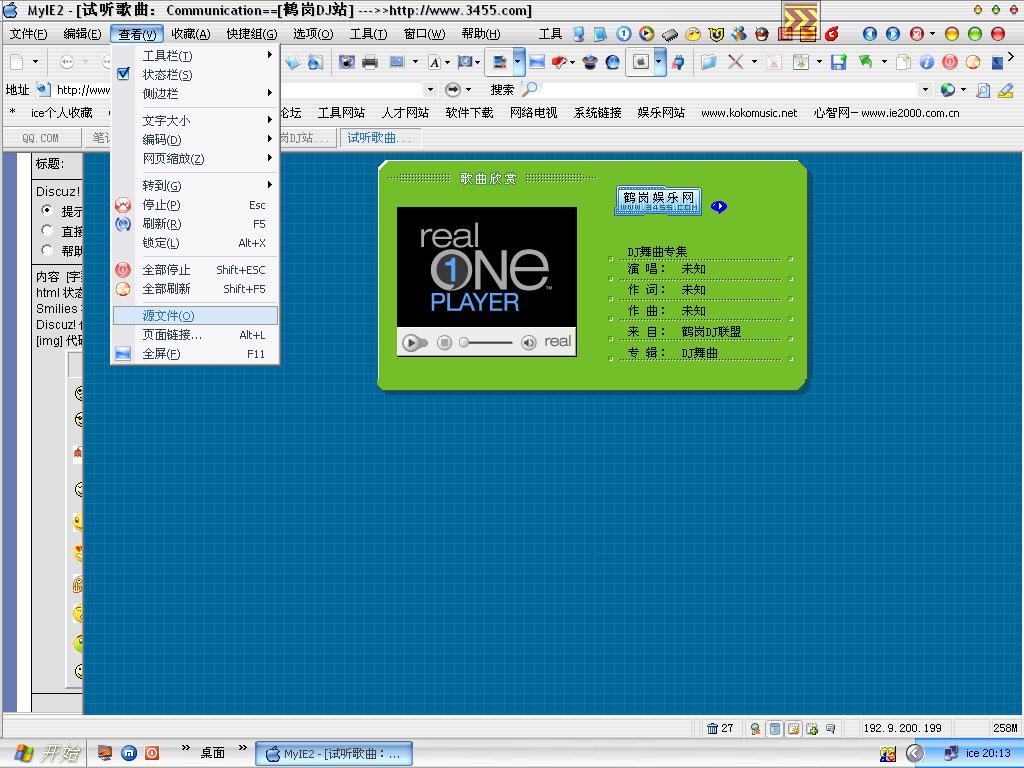
Task: Open the www.kokomusic.net favorites link
Action: (749, 113)
